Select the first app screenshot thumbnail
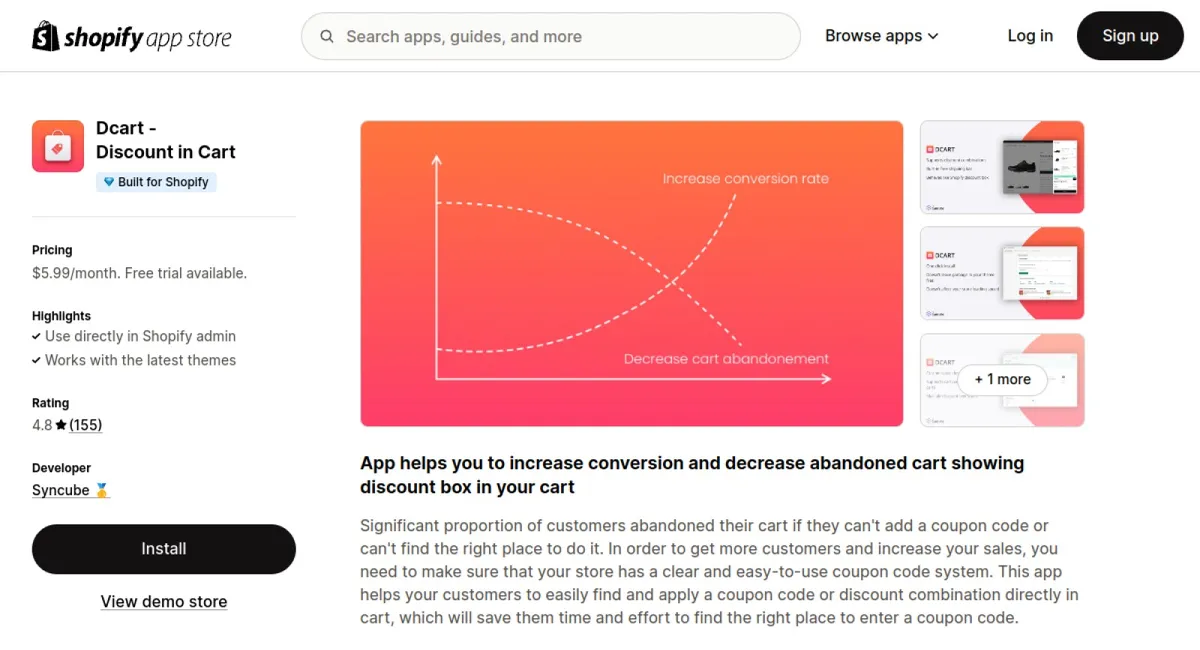The height and width of the screenshot is (650, 1200). click(1001, 167)
